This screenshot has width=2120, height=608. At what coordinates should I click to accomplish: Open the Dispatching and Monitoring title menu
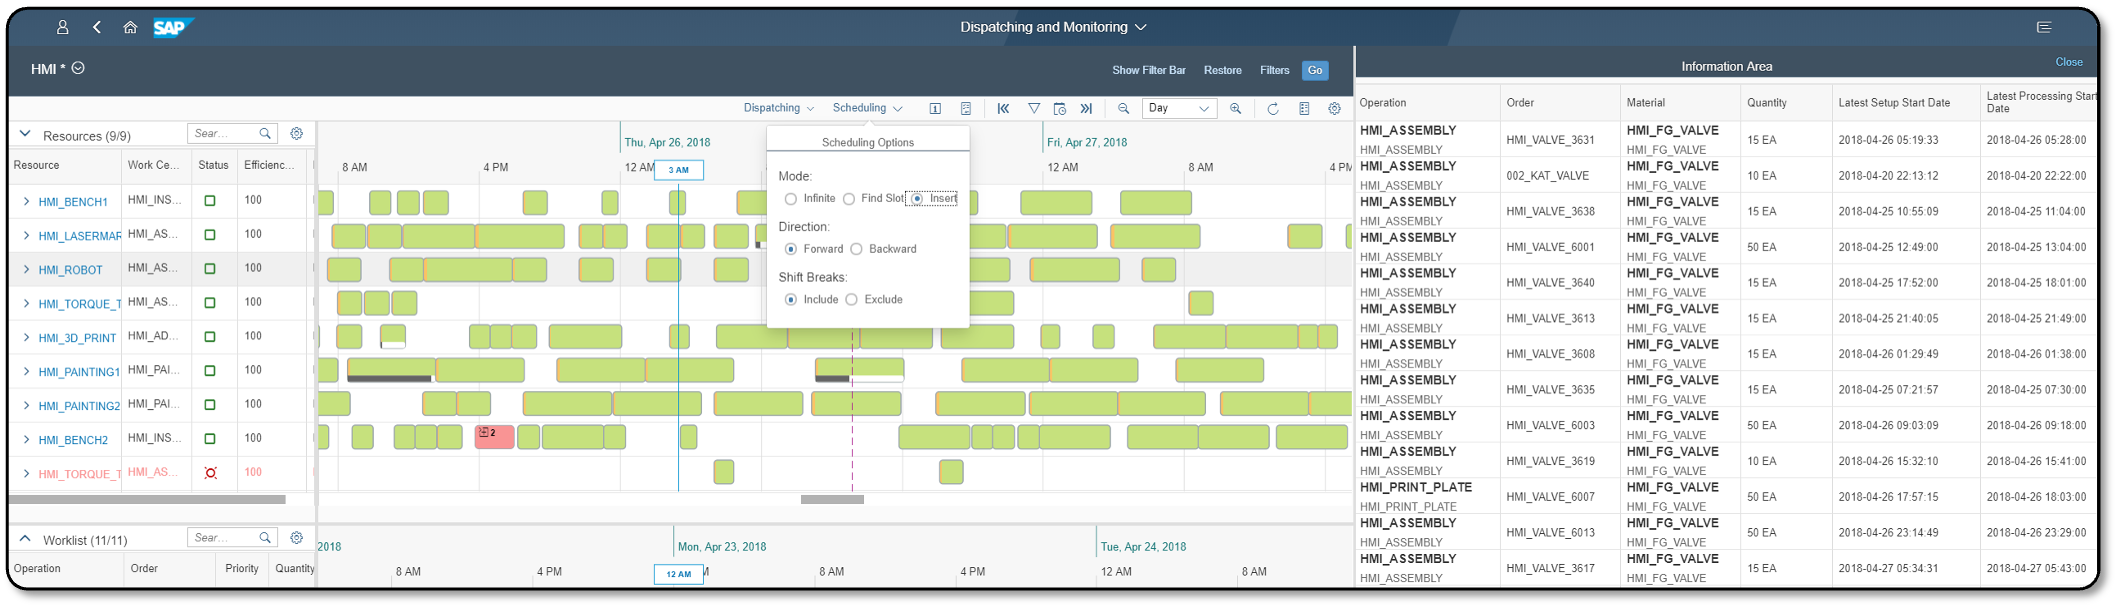(x=1052, y=27)
